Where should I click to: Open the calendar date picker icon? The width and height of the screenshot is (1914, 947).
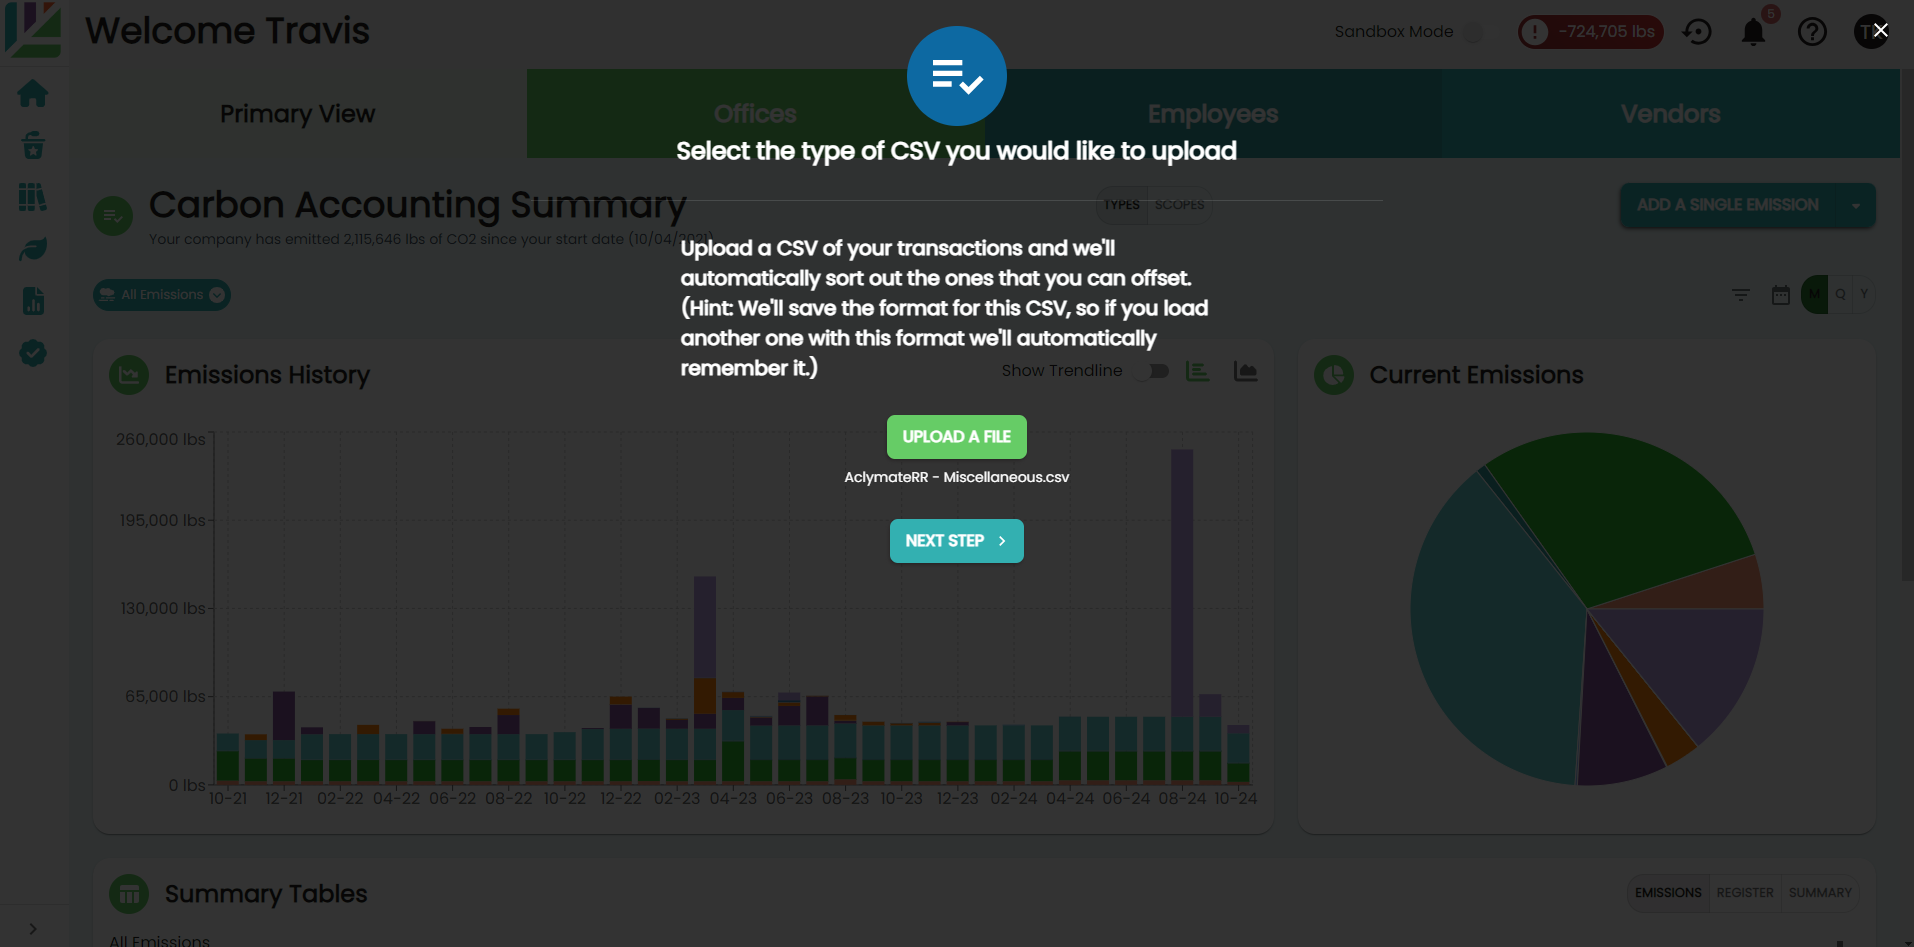point(1781,295)
